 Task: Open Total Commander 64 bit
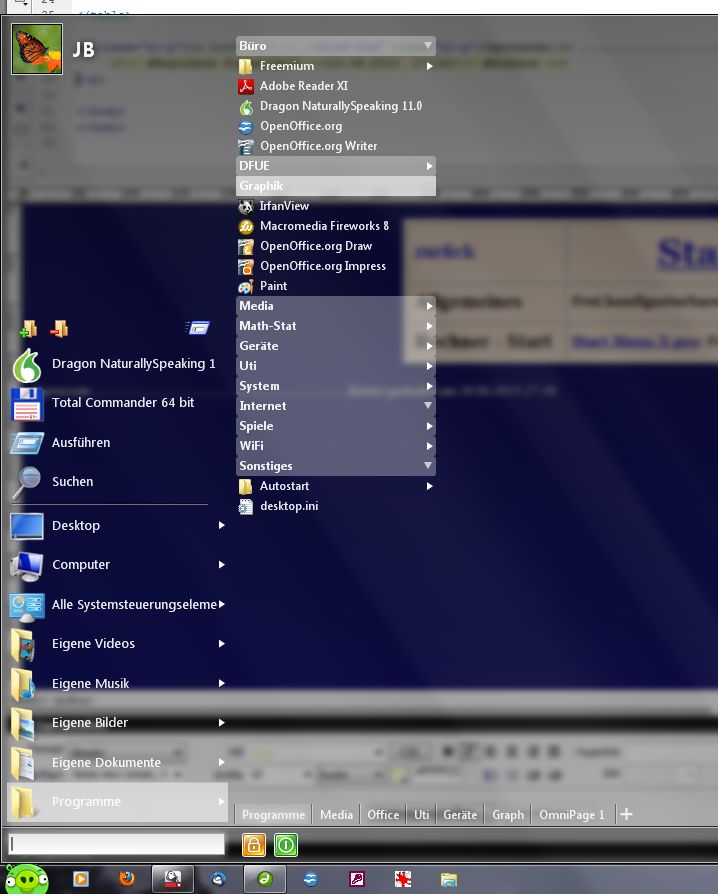pos(114,403)
